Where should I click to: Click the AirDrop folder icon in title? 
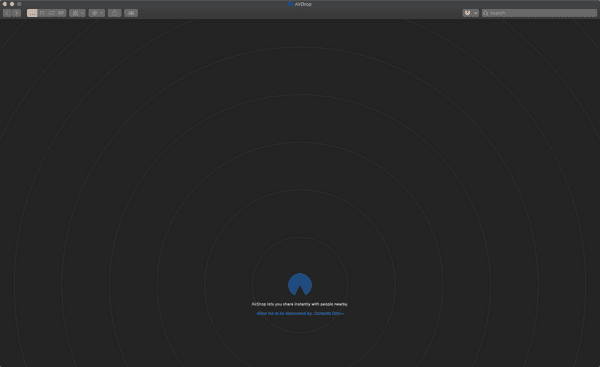[290, 4]
